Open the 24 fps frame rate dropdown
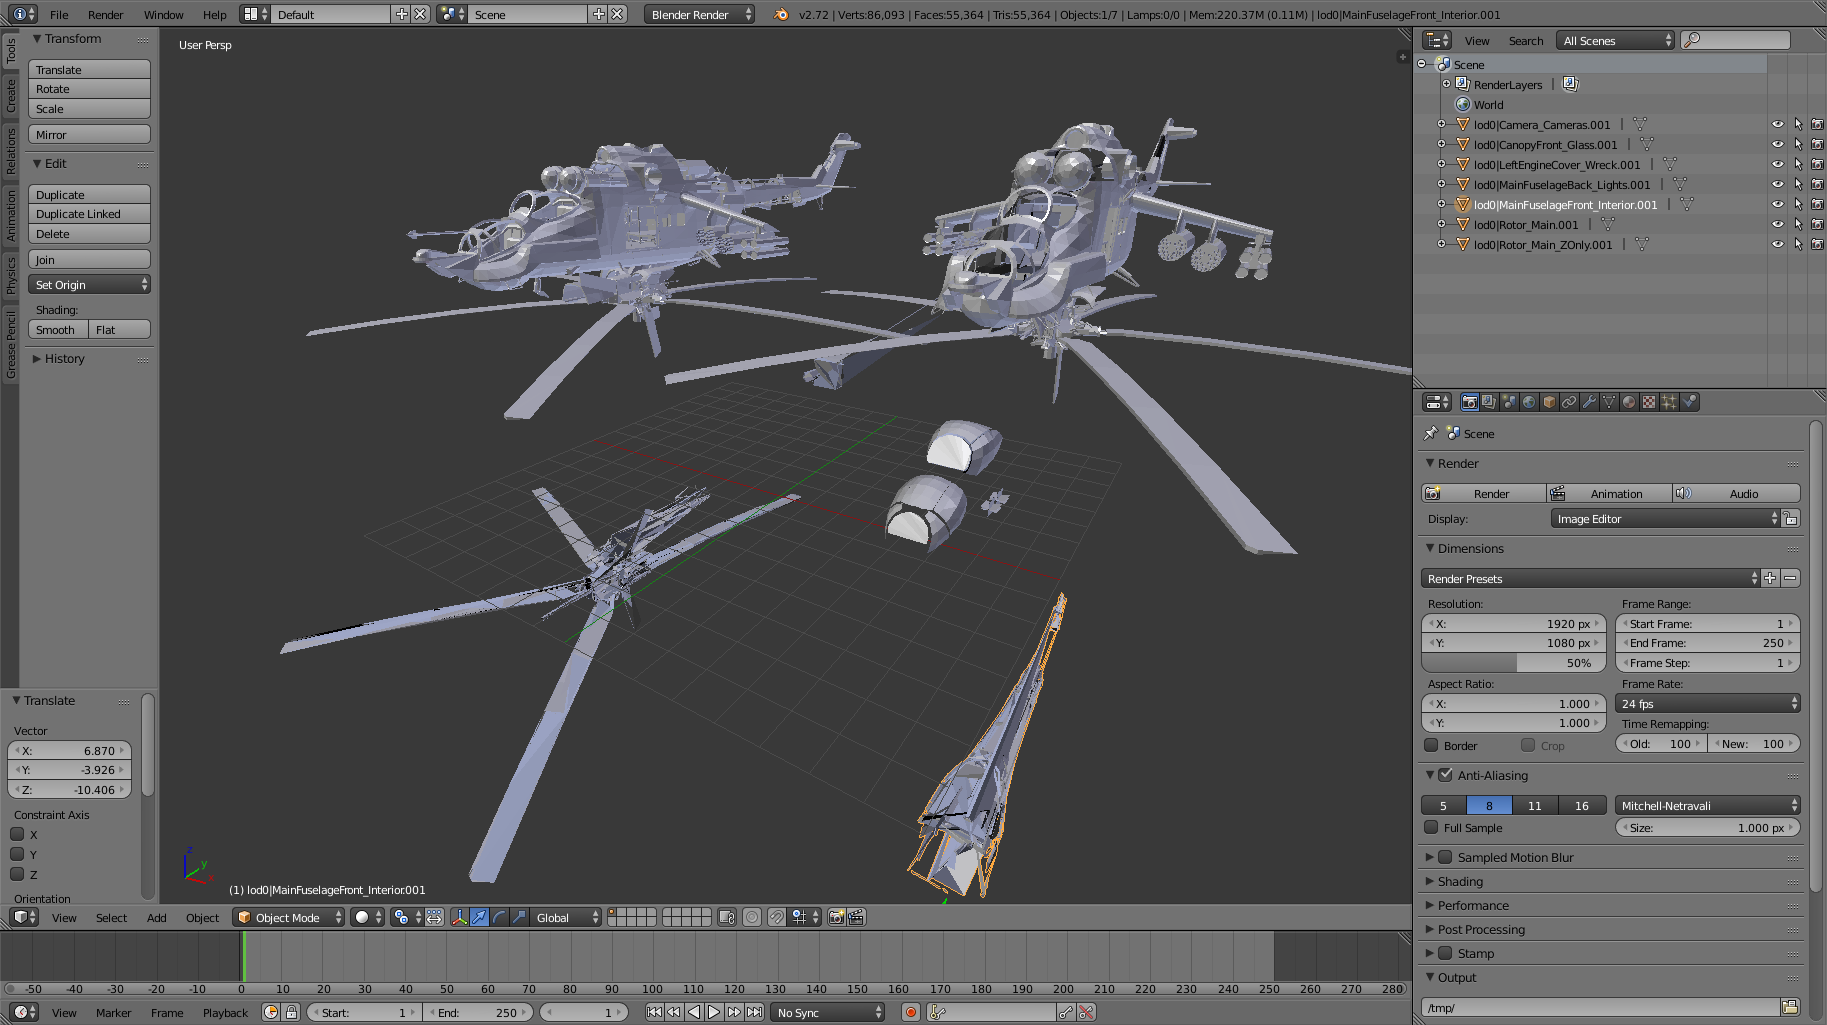The height and width of the screenshot is (1025, 1827). pyautogui.click(x=1708, y=704)
